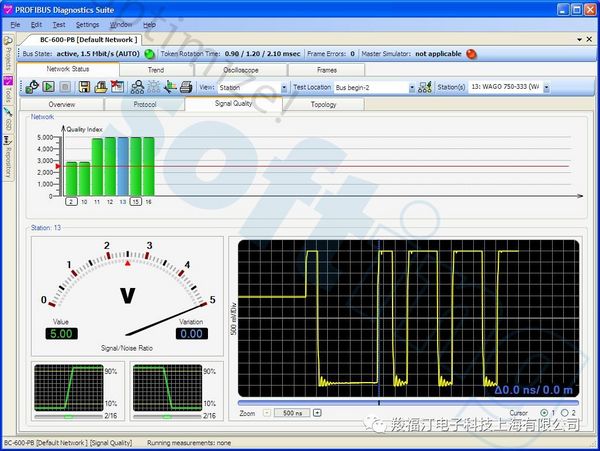Click the test location network icon
The width and height of the screenshot is (600, 451).
[x=425, y=87]
